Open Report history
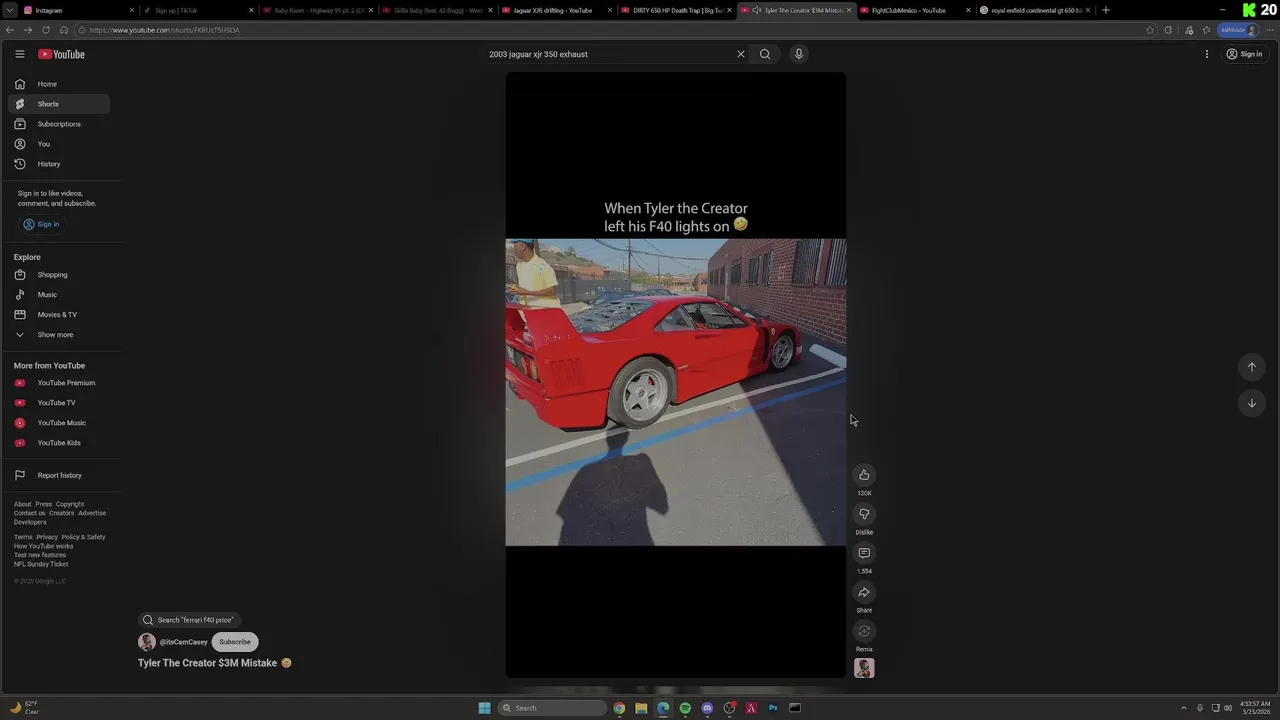 (x=59, y=475)
